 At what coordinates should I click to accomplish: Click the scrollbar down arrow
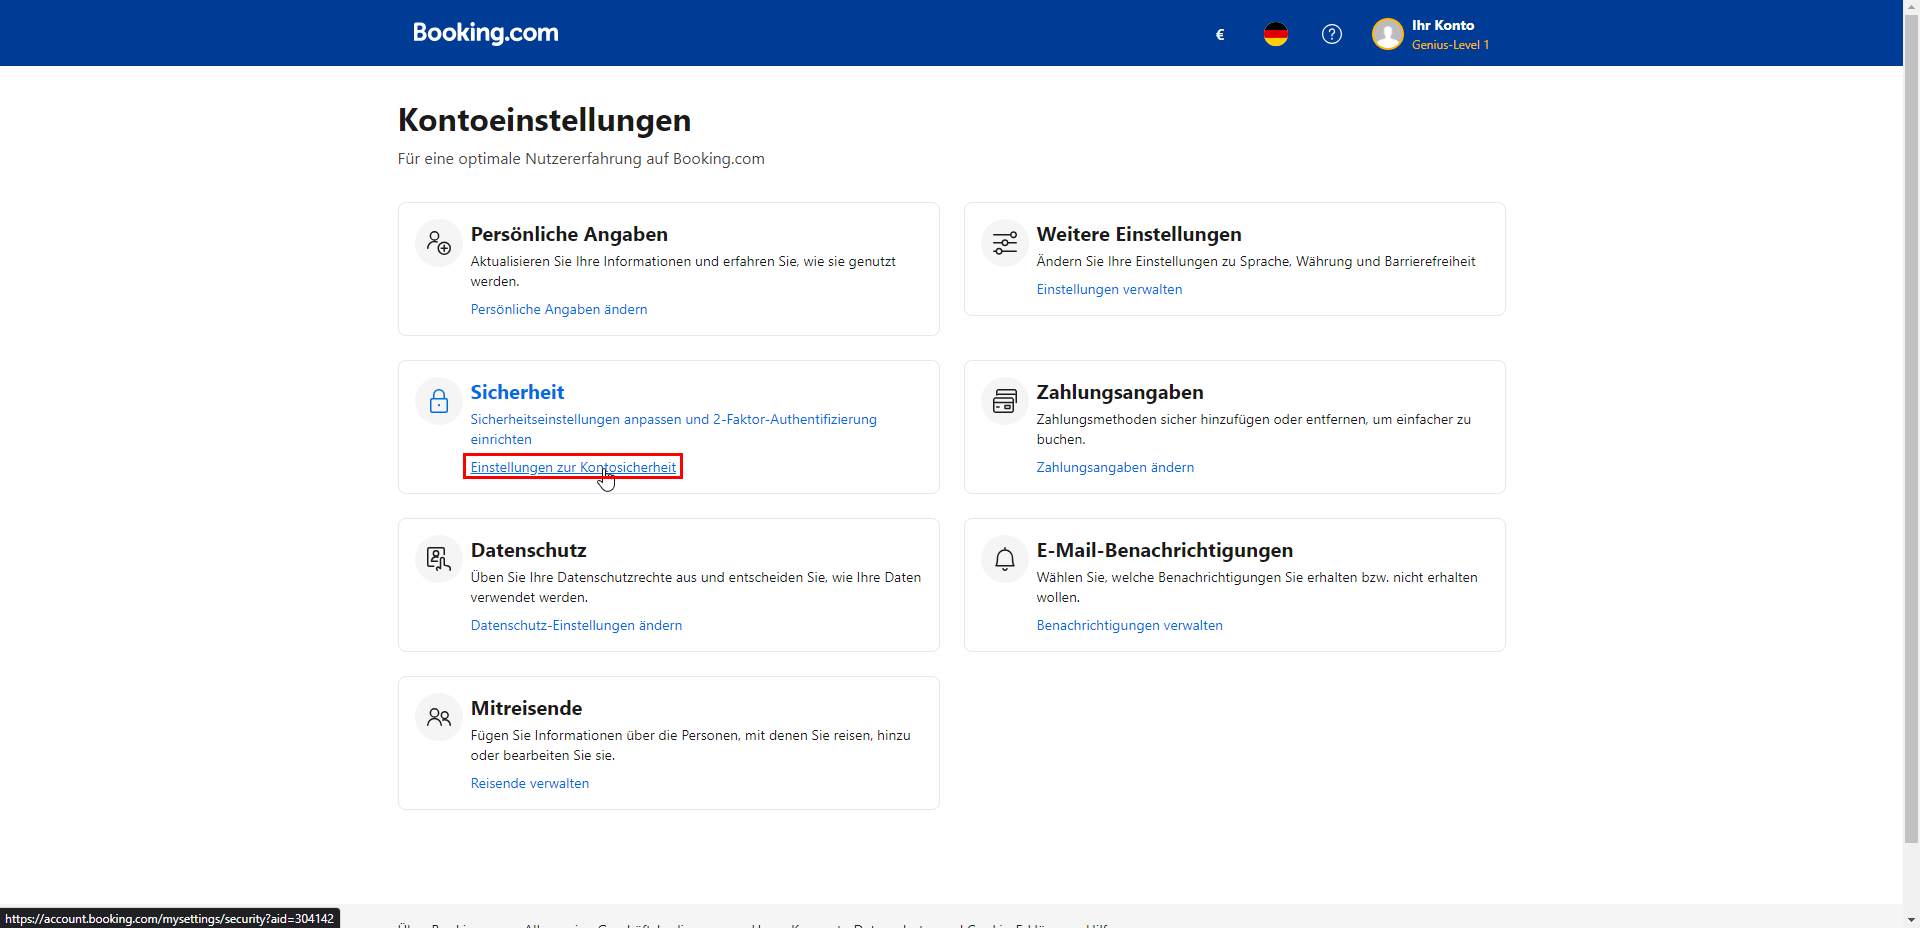[x=1911, y=919]
